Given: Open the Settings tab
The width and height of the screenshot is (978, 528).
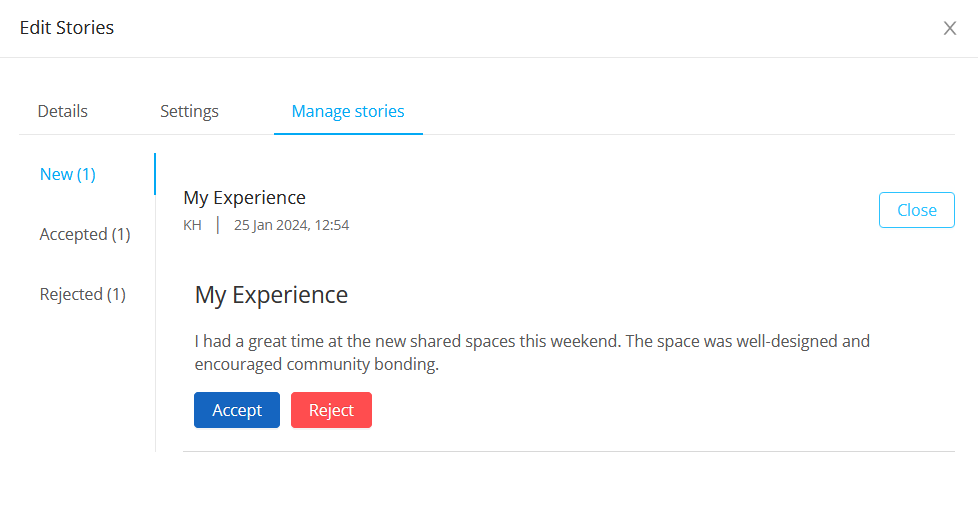Looking at the screenshot, I should click(x=189, y=111).
